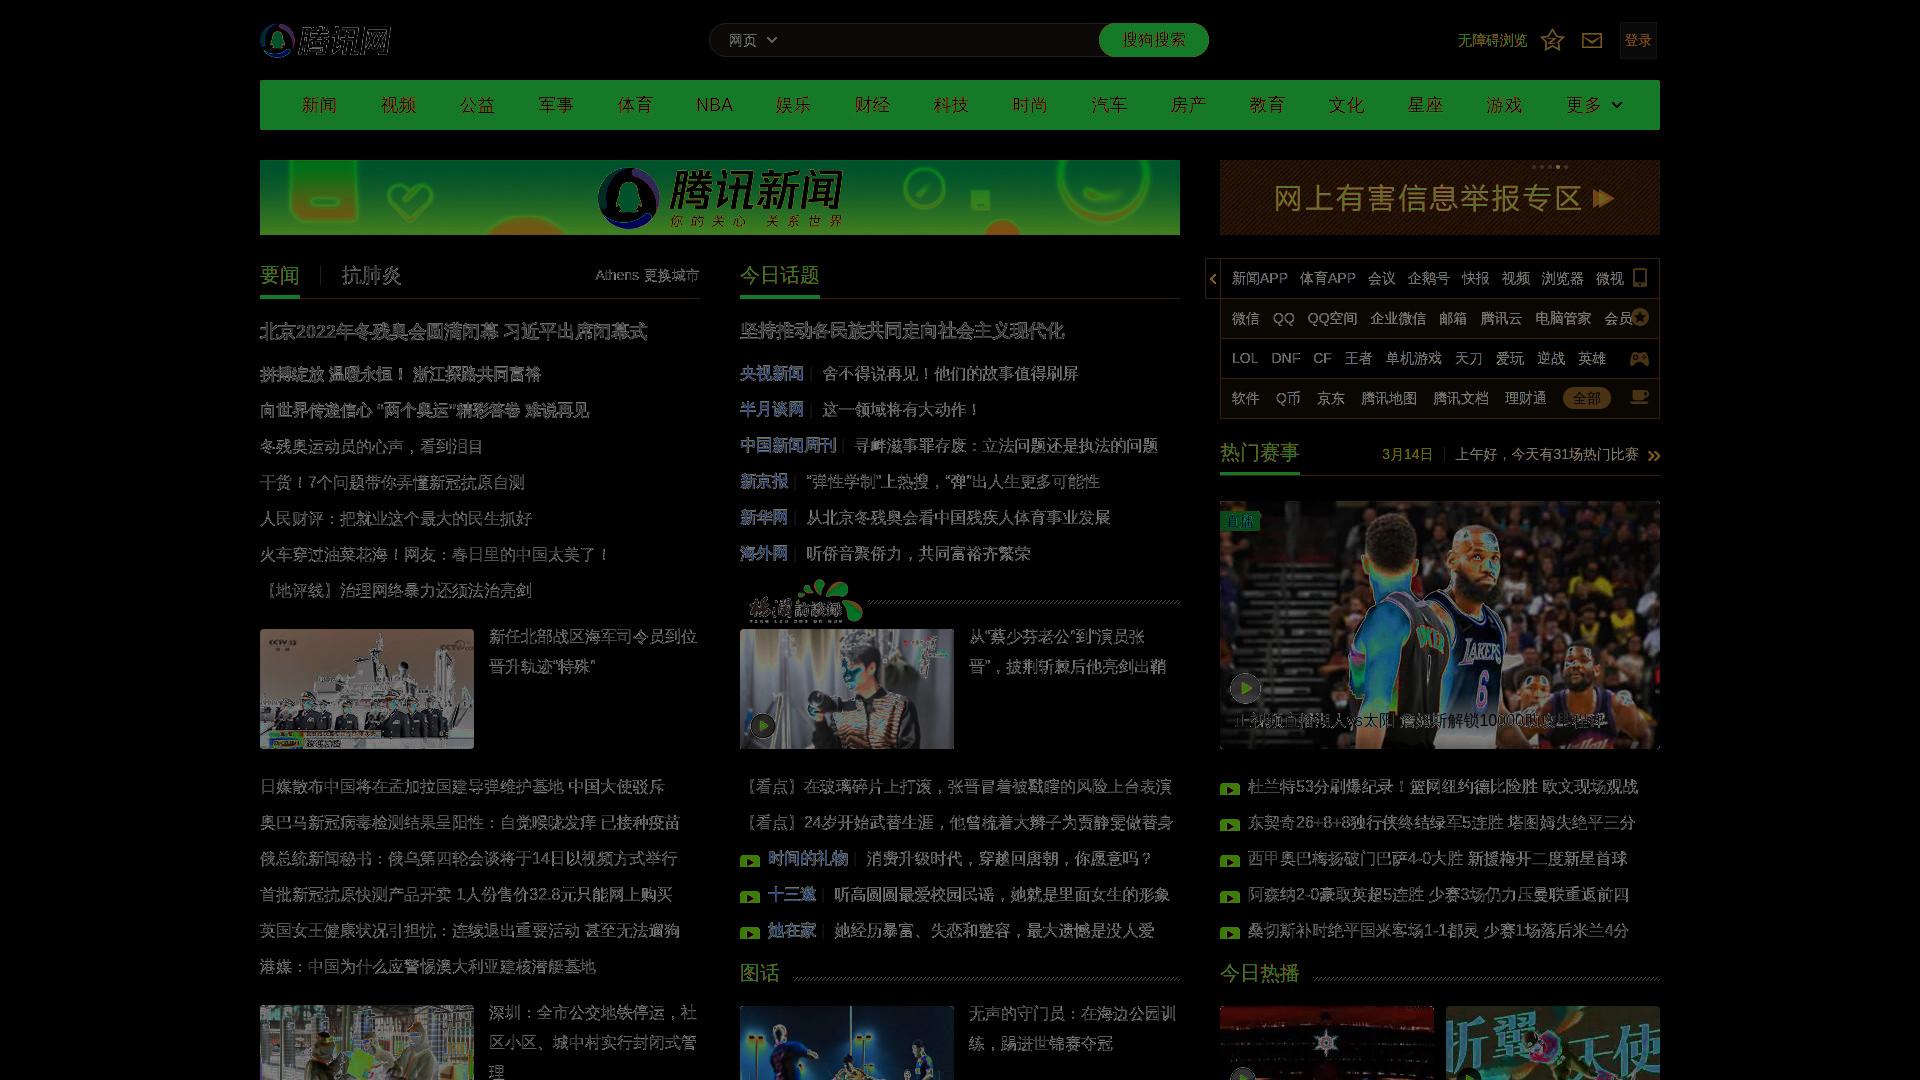Viewport: 1920px width, 1080px height.
Task: Collapse apps panel with left arrow
Action: (1213, 279)
